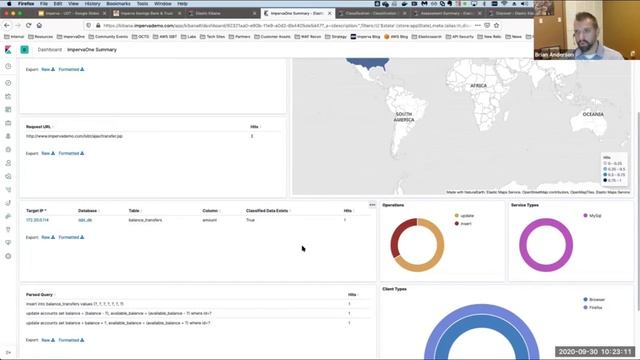Switch to the Classification browser tab
The height and width of the screenshot is (360, 640).
click(372, 13)
